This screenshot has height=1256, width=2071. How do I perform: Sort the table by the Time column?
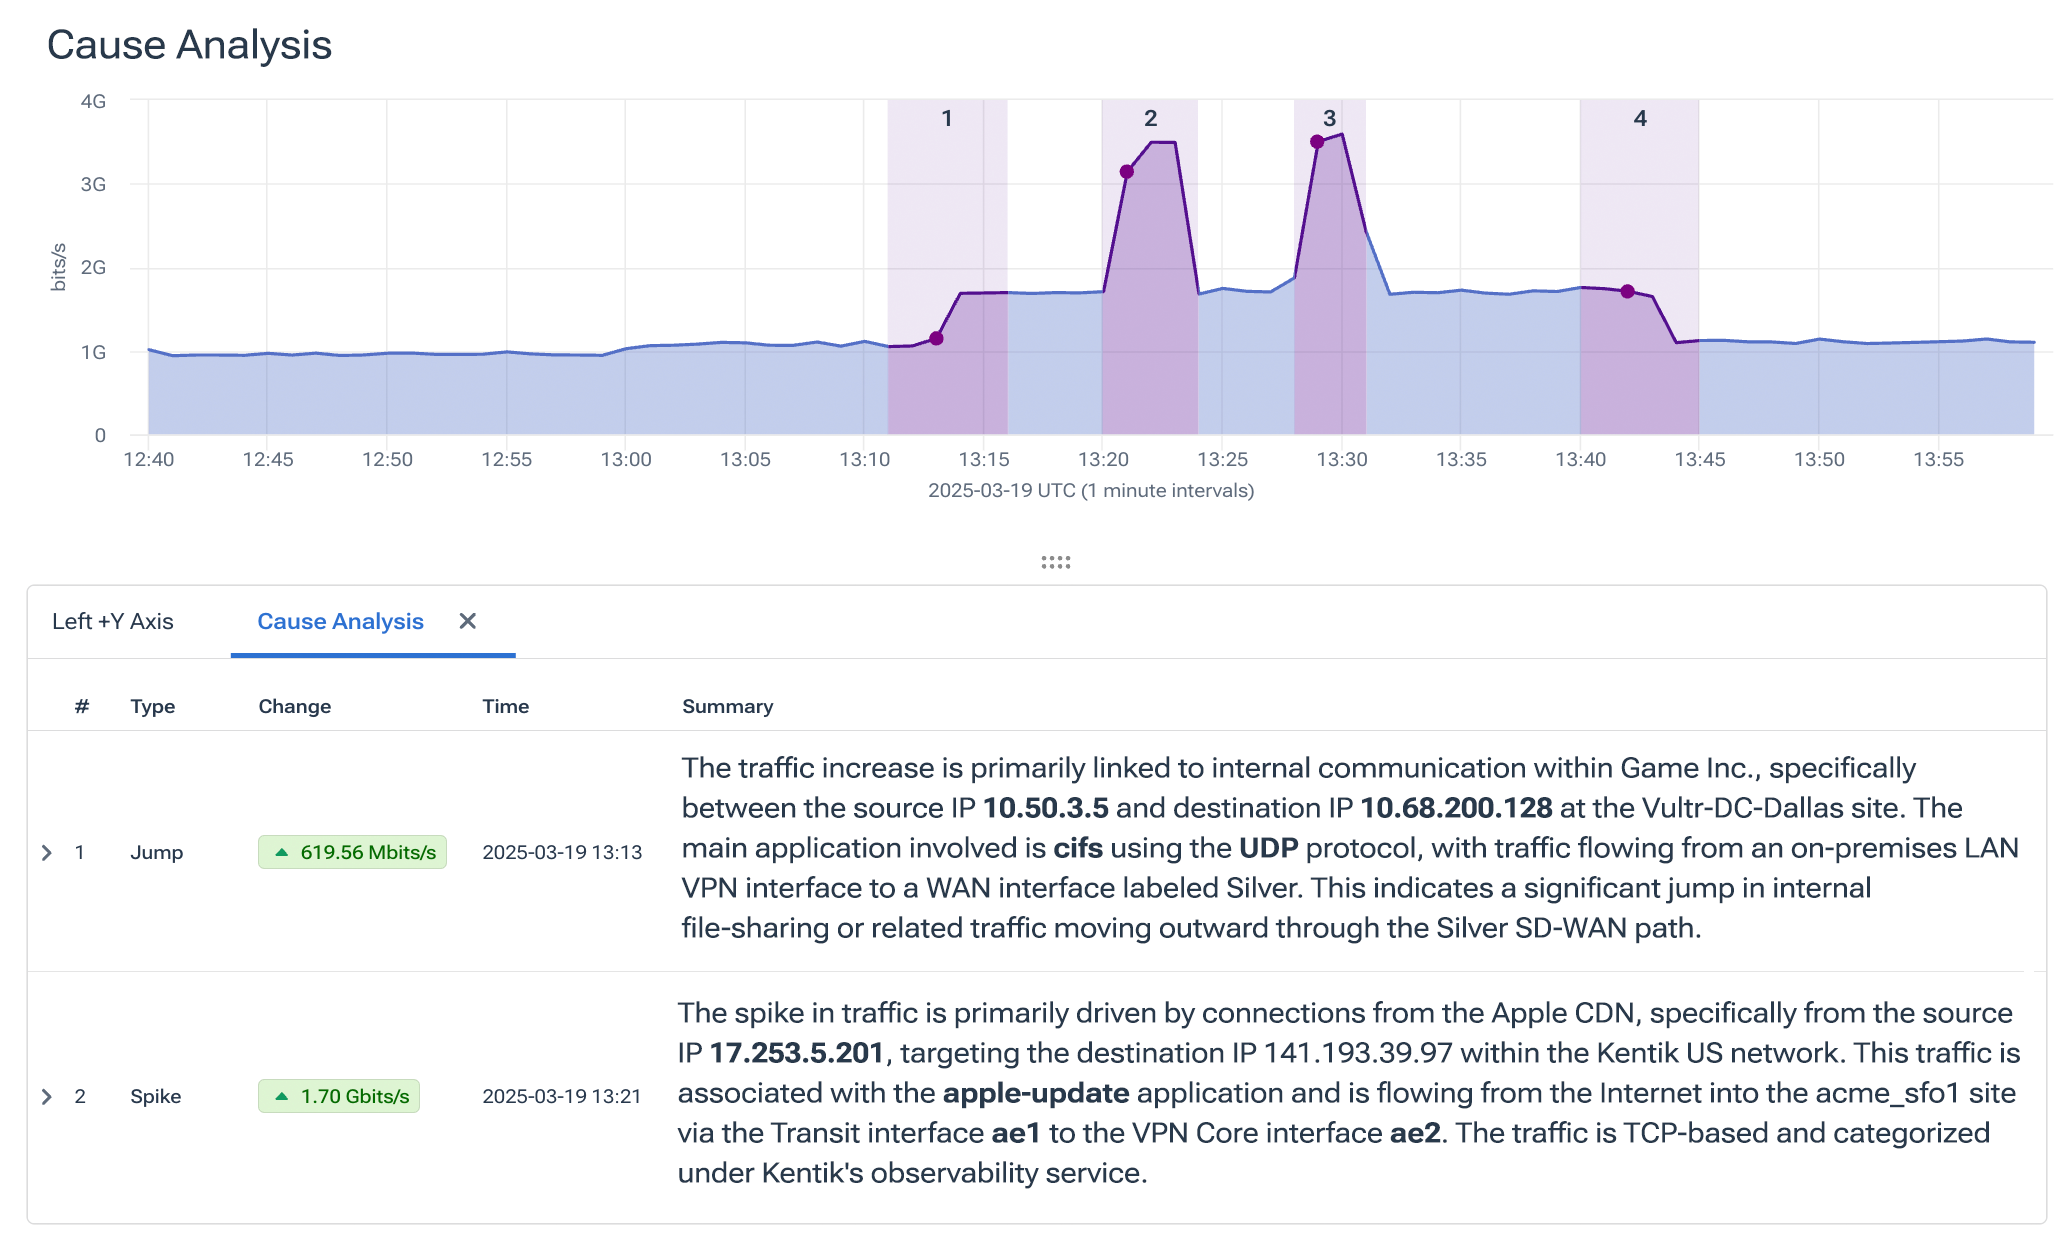tap(505, 706)
